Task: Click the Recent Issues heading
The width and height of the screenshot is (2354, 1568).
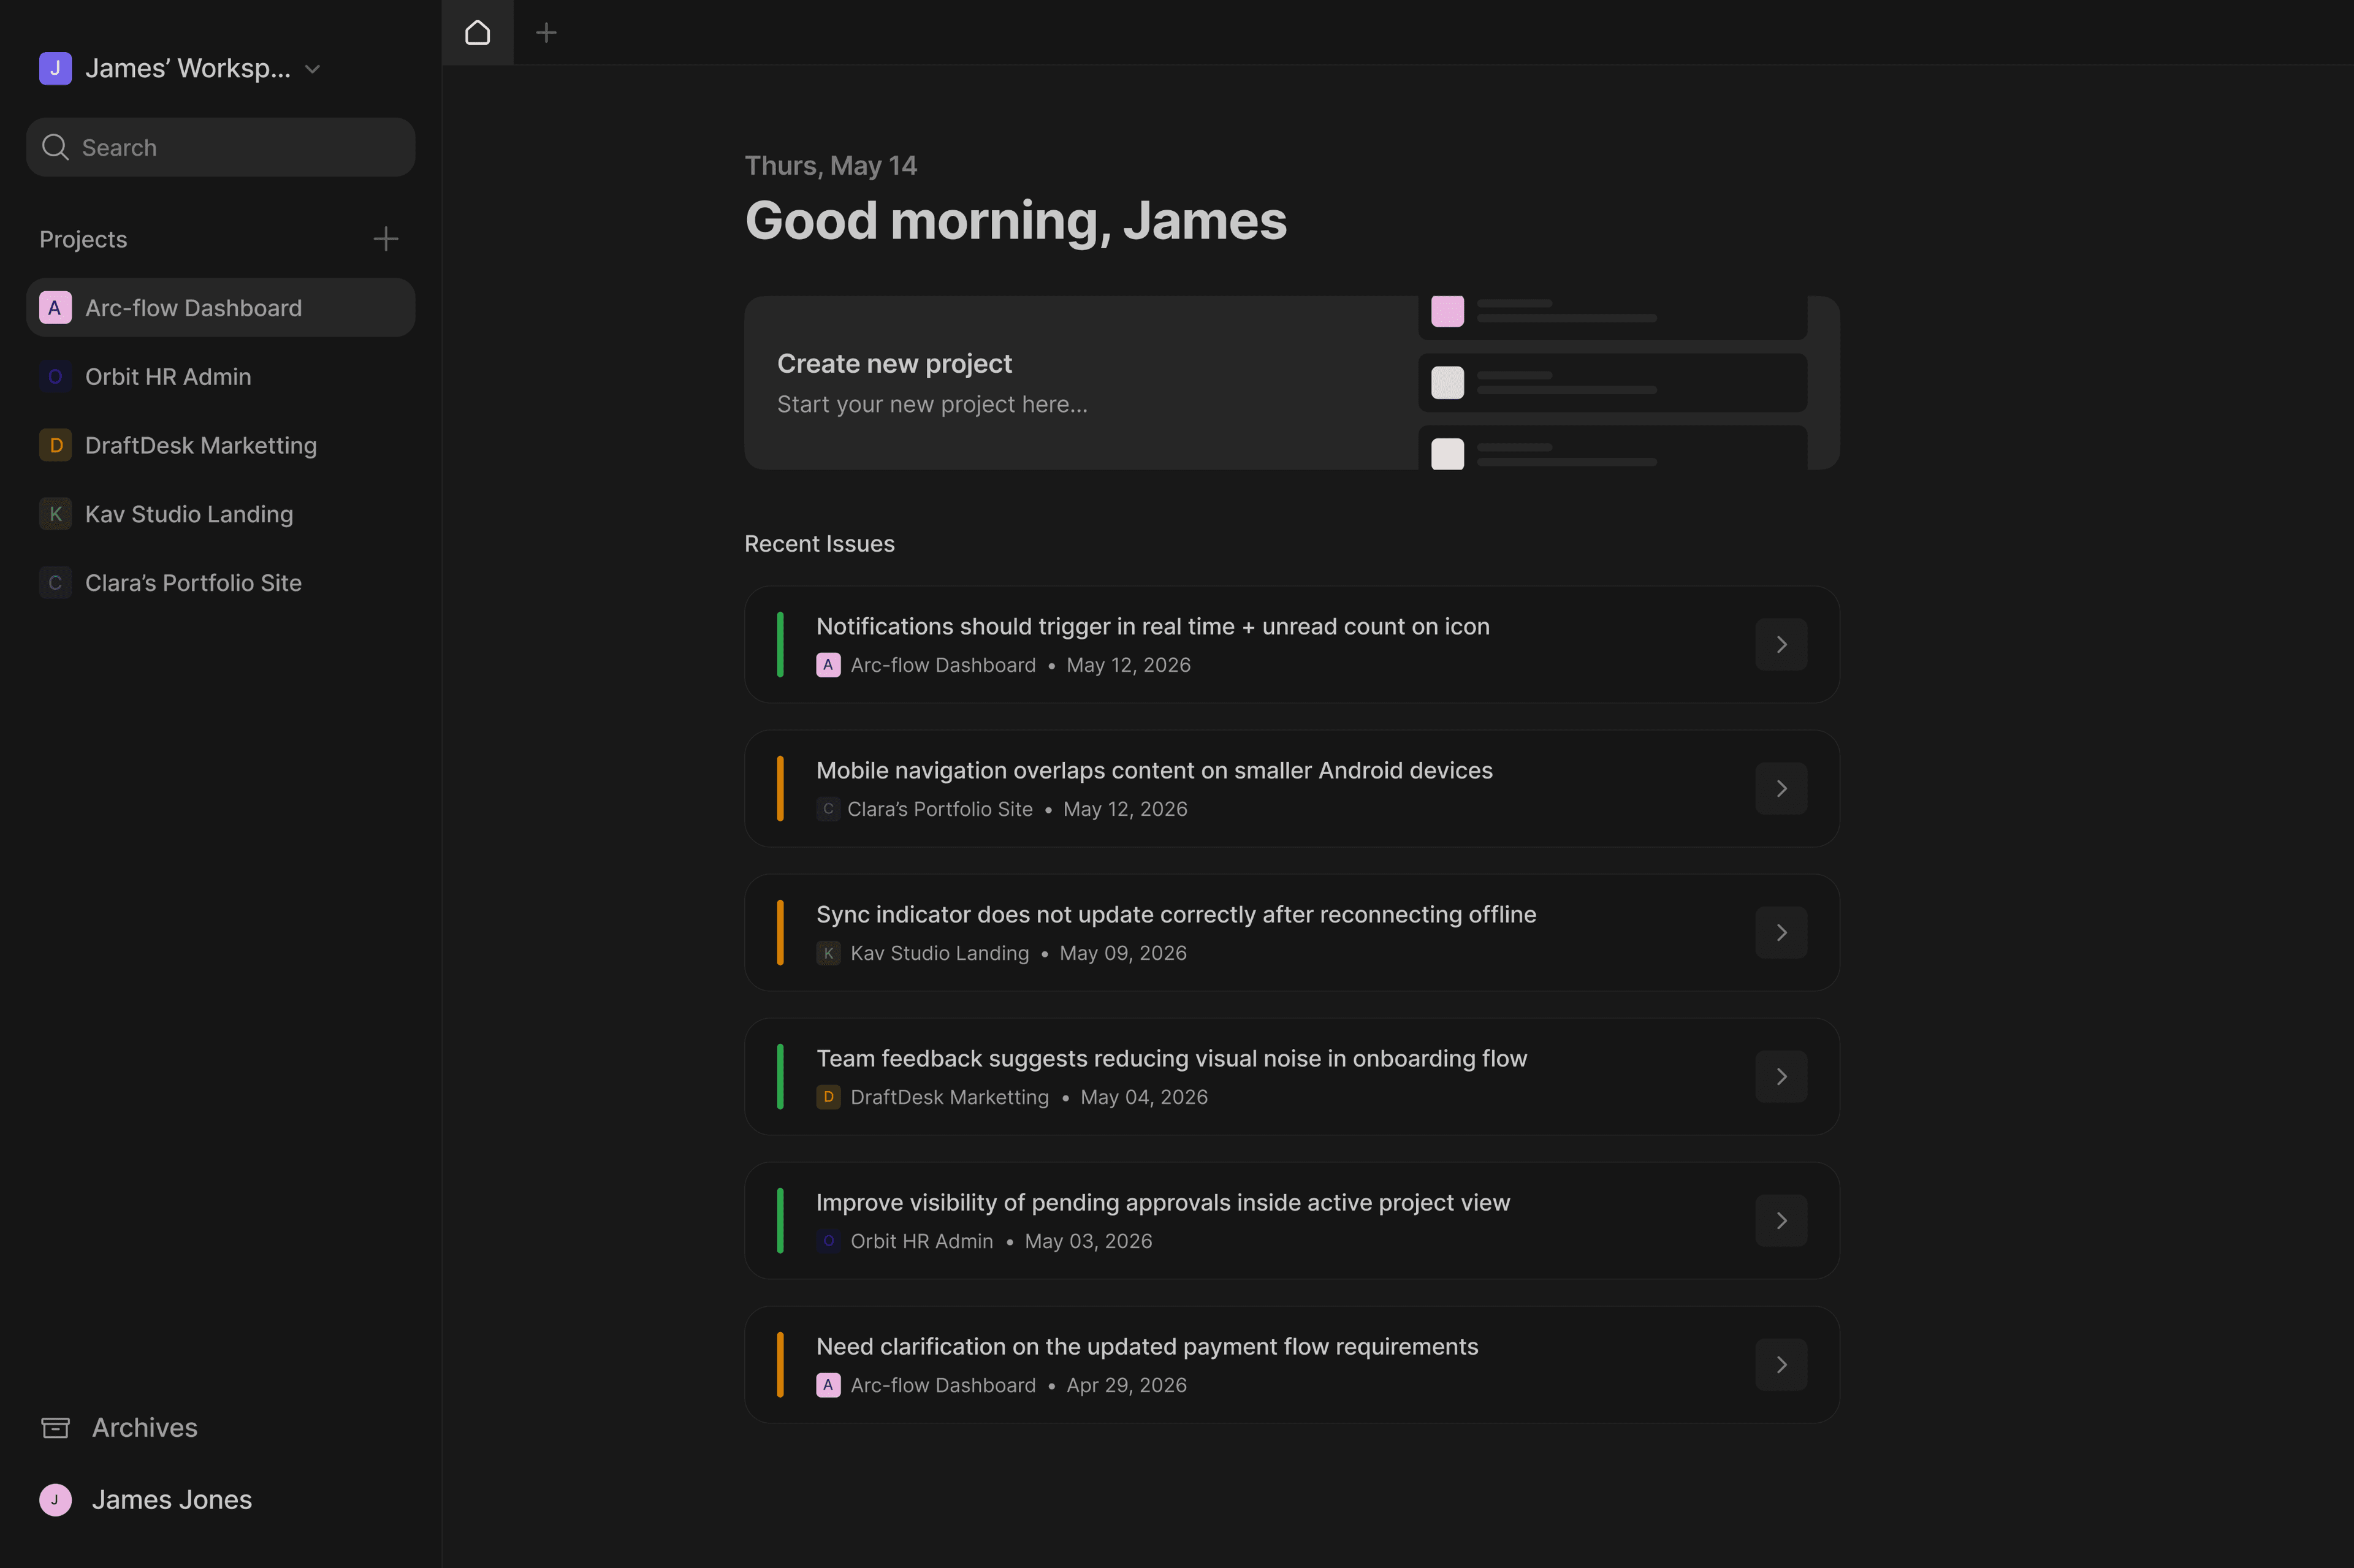Action: pos(819,543)
